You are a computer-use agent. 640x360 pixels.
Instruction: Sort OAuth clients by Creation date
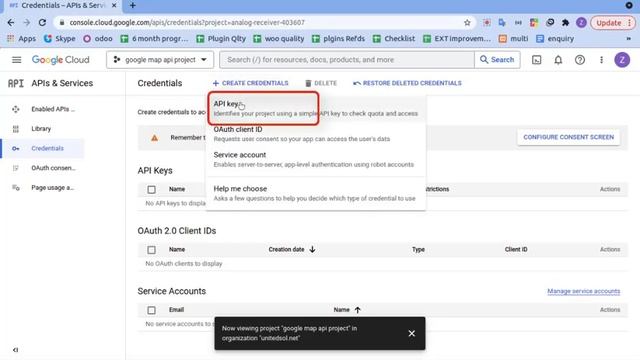(292, 249)
